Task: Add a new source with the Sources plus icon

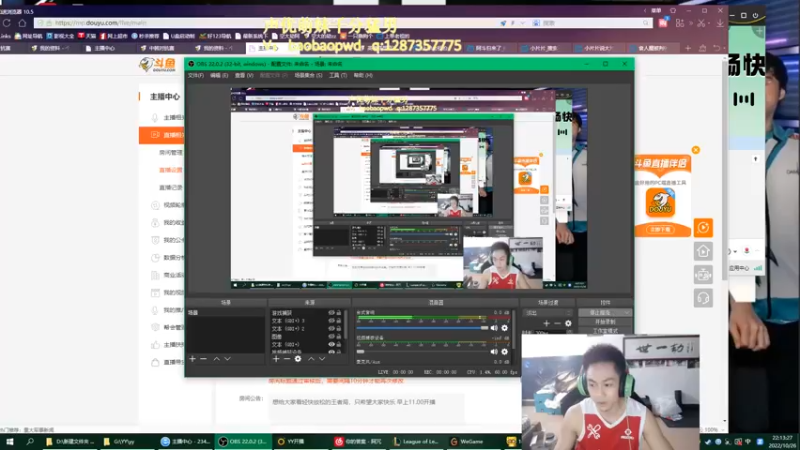Action: [276, 359]
